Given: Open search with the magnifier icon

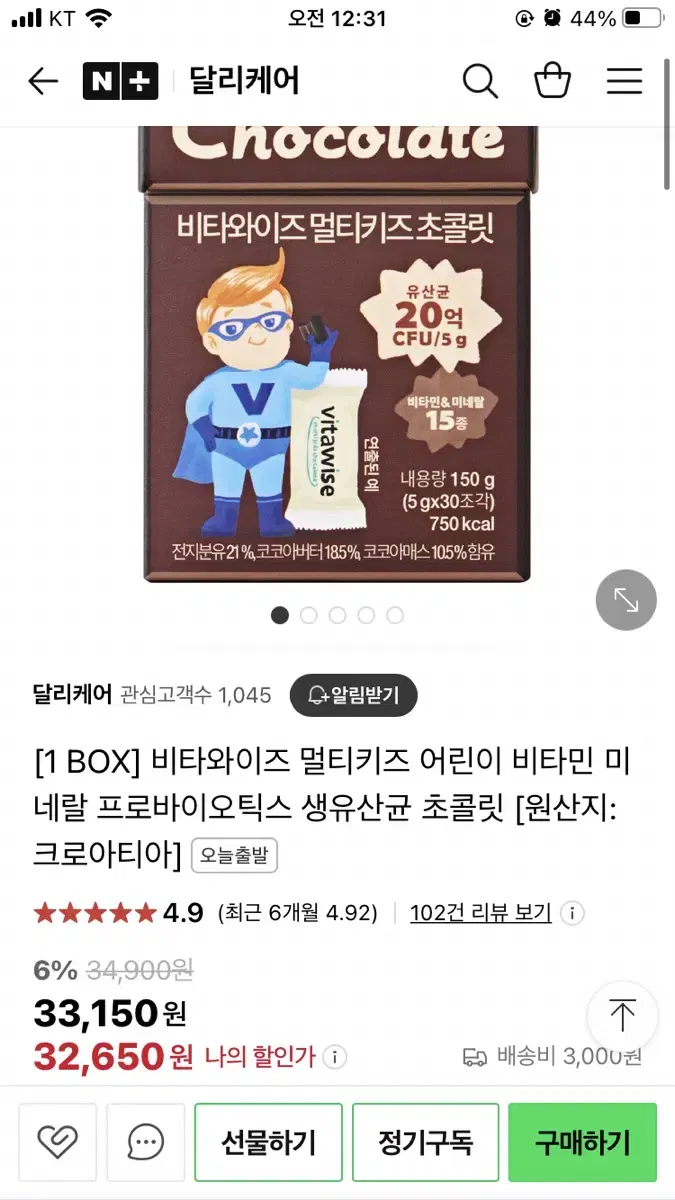Looking at the screenshot, I should point(480,81).
